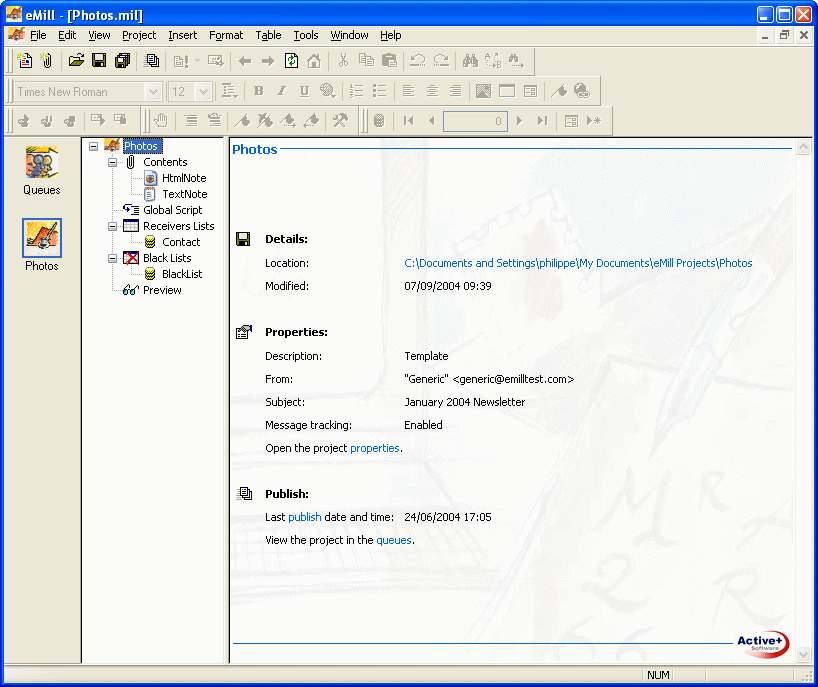Select Contact in the tree
The image size is (818, 687).
tap(181, 242)
